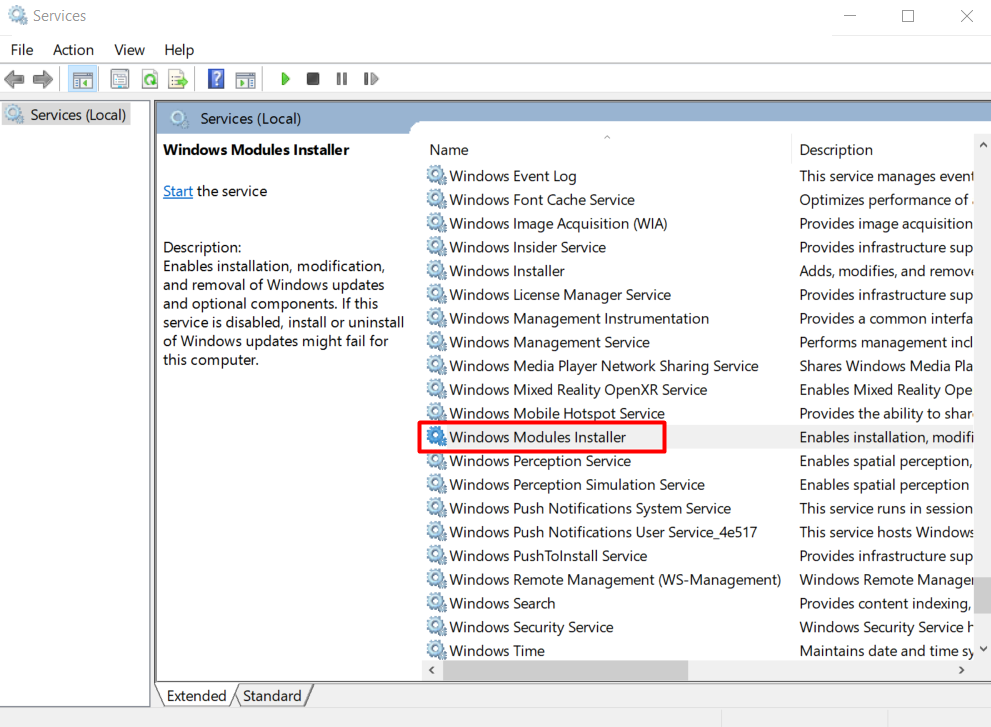Sort list by Name column header
The width and height of the screenshot is (991, 727).
[x=449, y=150]
